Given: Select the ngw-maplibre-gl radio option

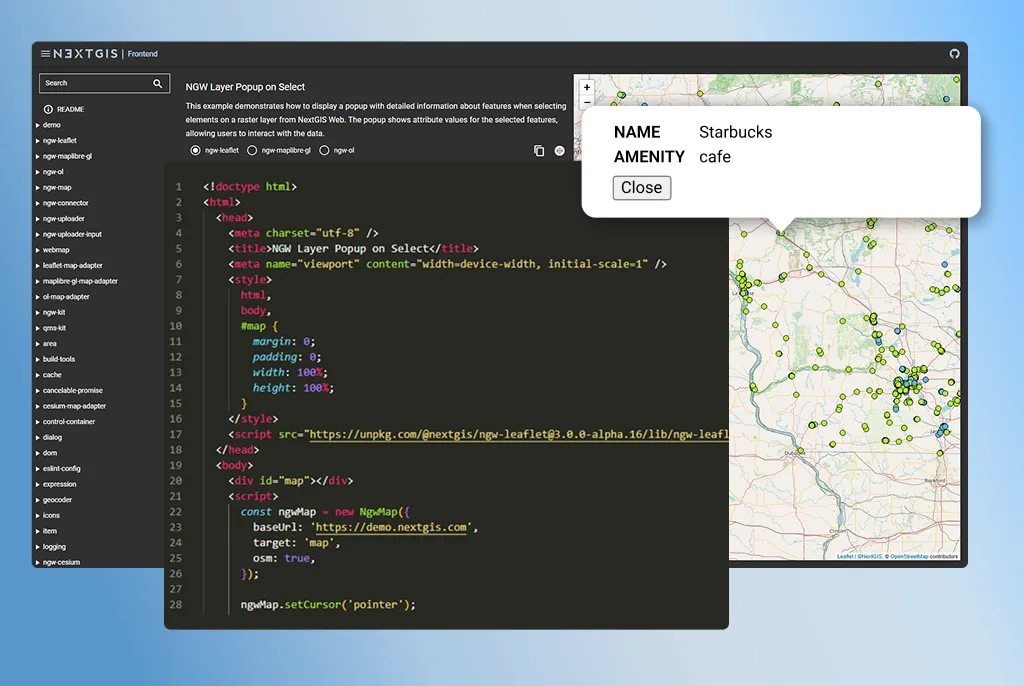Looking at the screenshot, I should tap(252, 150).
